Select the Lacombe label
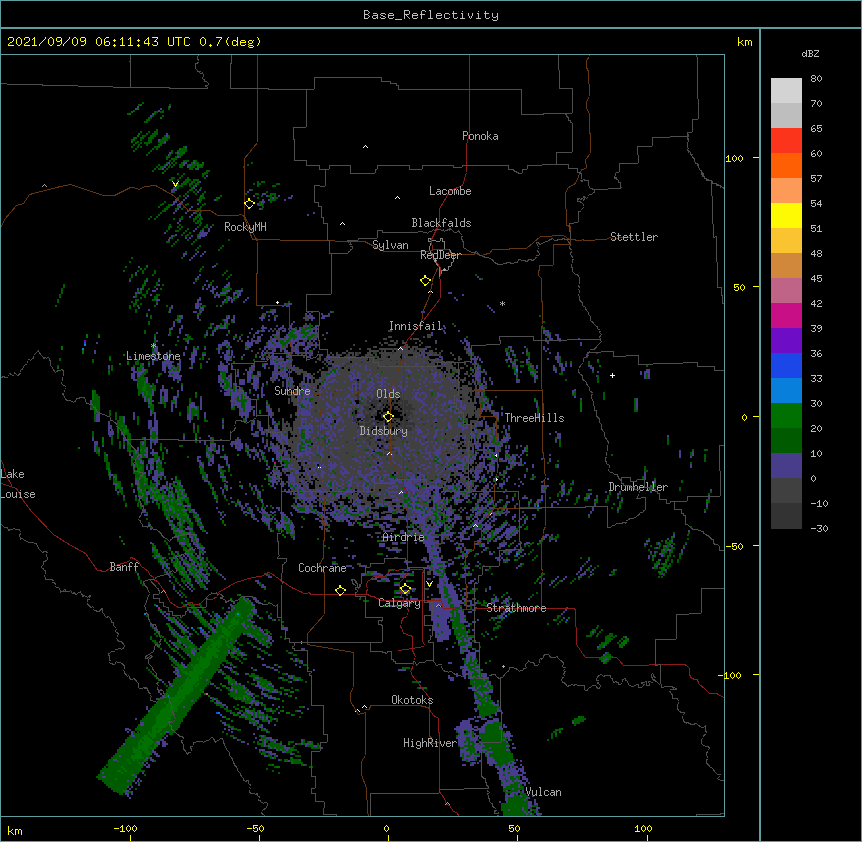 (x=450, y=191)
